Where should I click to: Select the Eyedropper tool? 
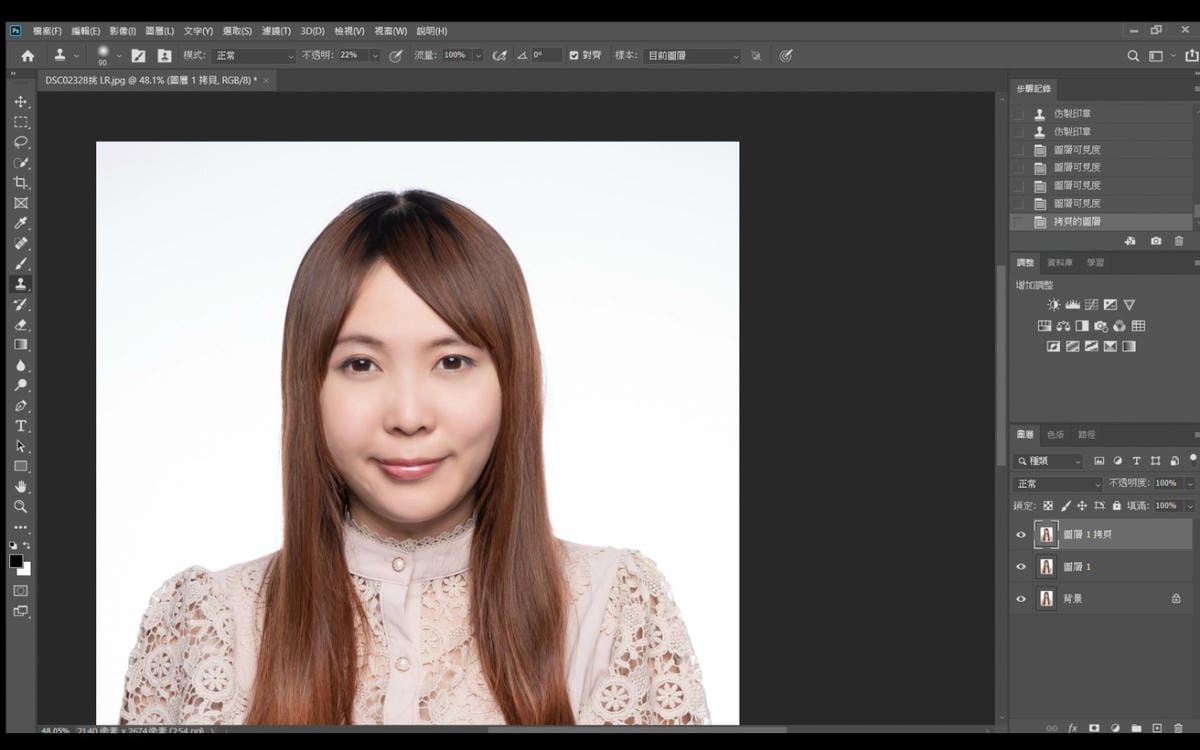tap(20, 223)
